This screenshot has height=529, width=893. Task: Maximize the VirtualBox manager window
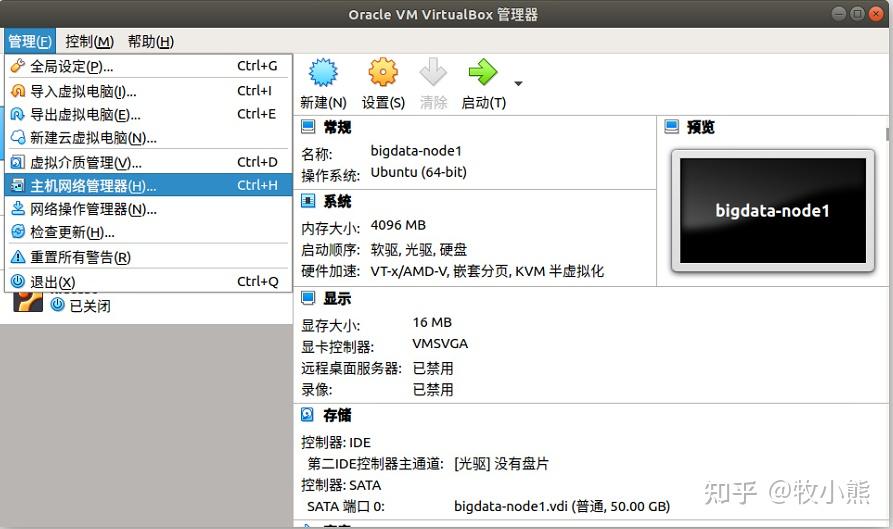[857, 14]
